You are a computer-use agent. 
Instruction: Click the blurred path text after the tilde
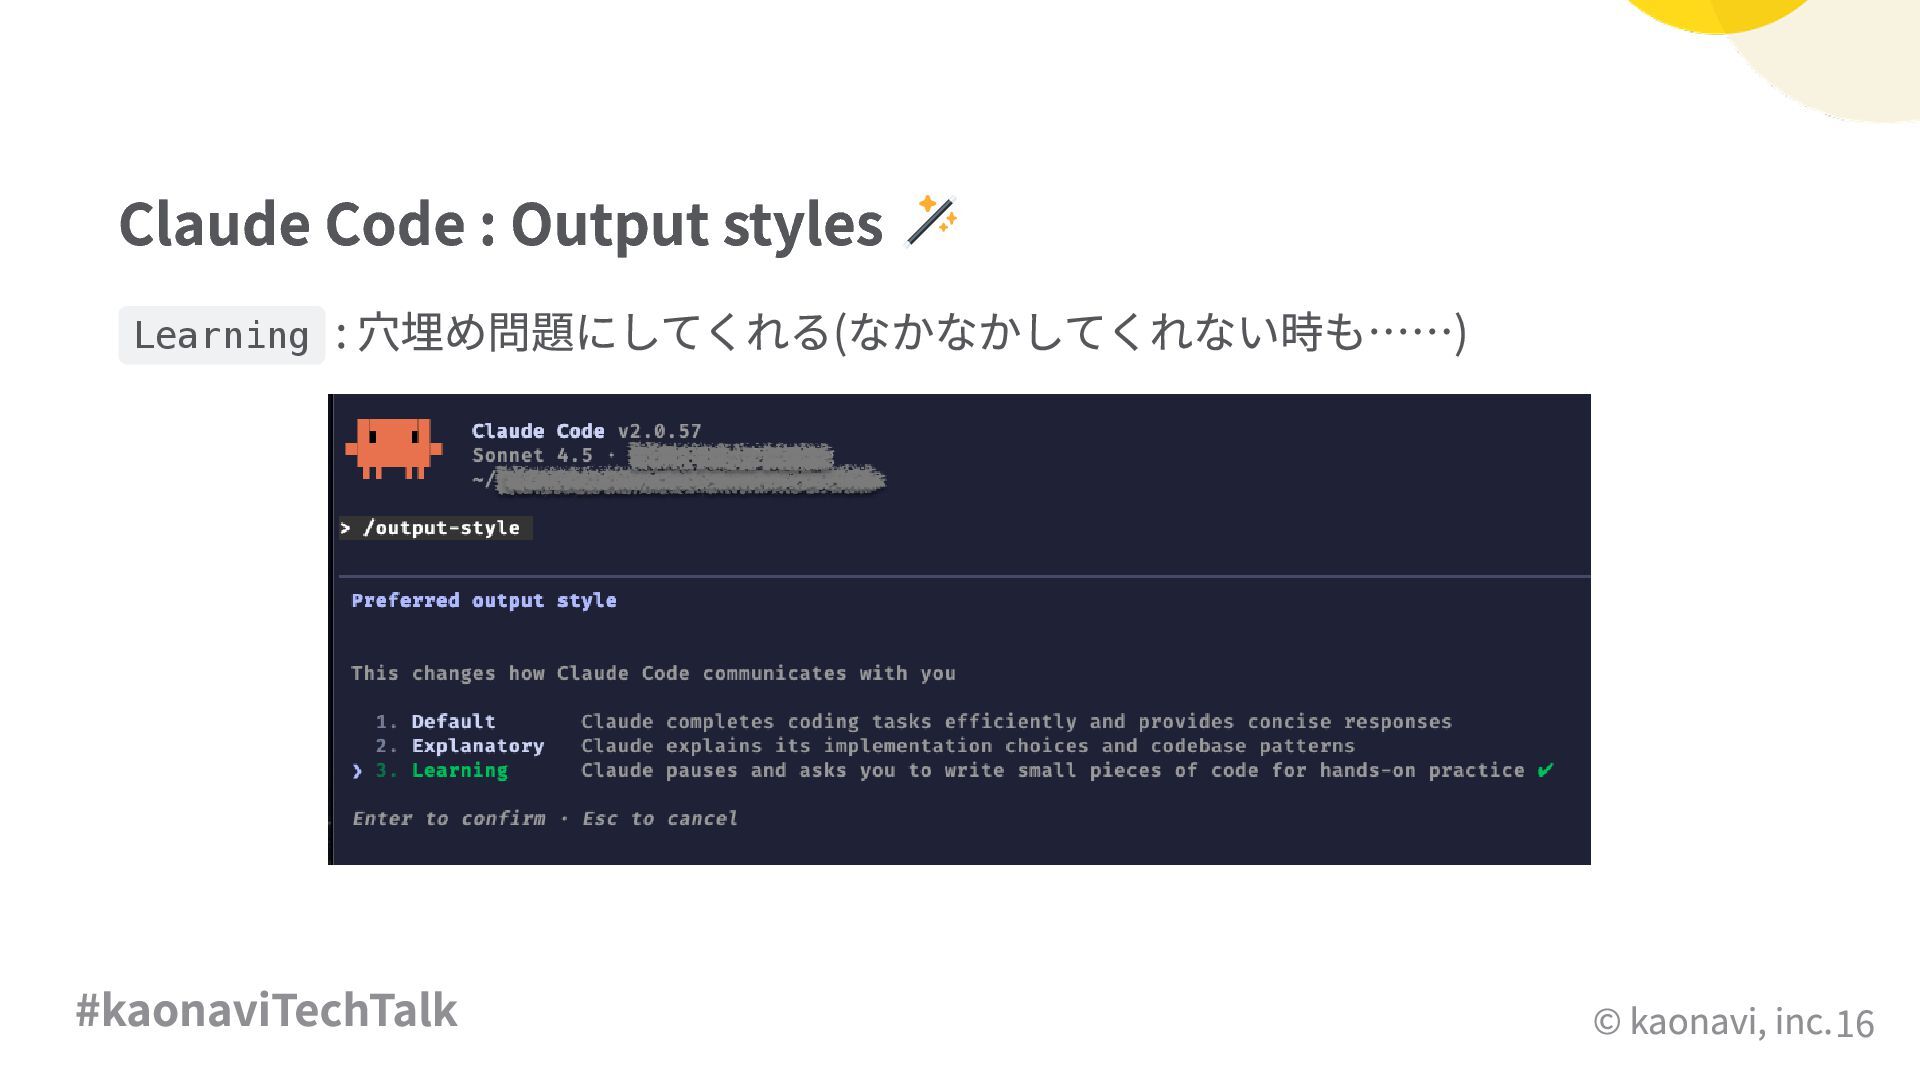tap(690, 481)
